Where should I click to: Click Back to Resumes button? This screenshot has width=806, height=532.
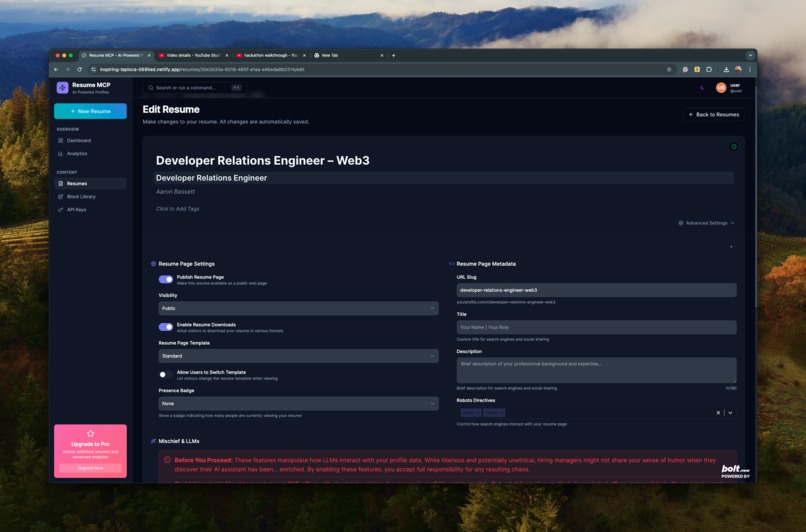click(x=713, y=115)
